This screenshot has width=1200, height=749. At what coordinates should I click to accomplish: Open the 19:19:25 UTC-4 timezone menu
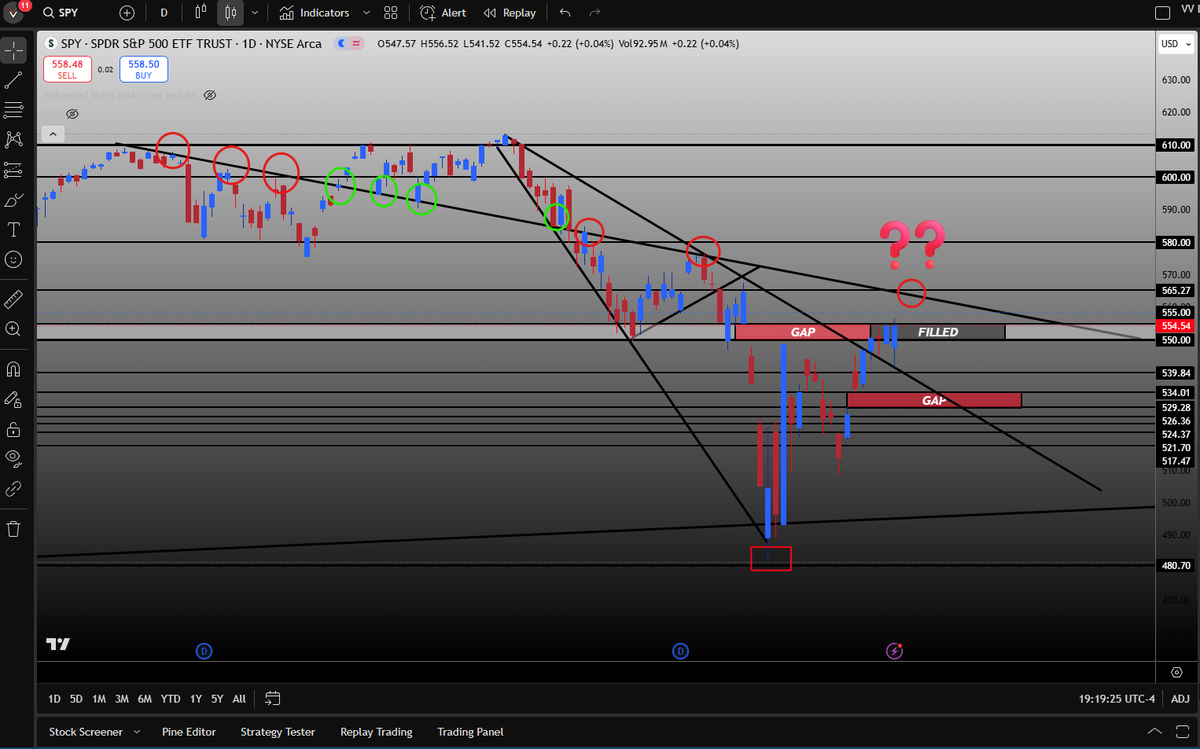1115,699
